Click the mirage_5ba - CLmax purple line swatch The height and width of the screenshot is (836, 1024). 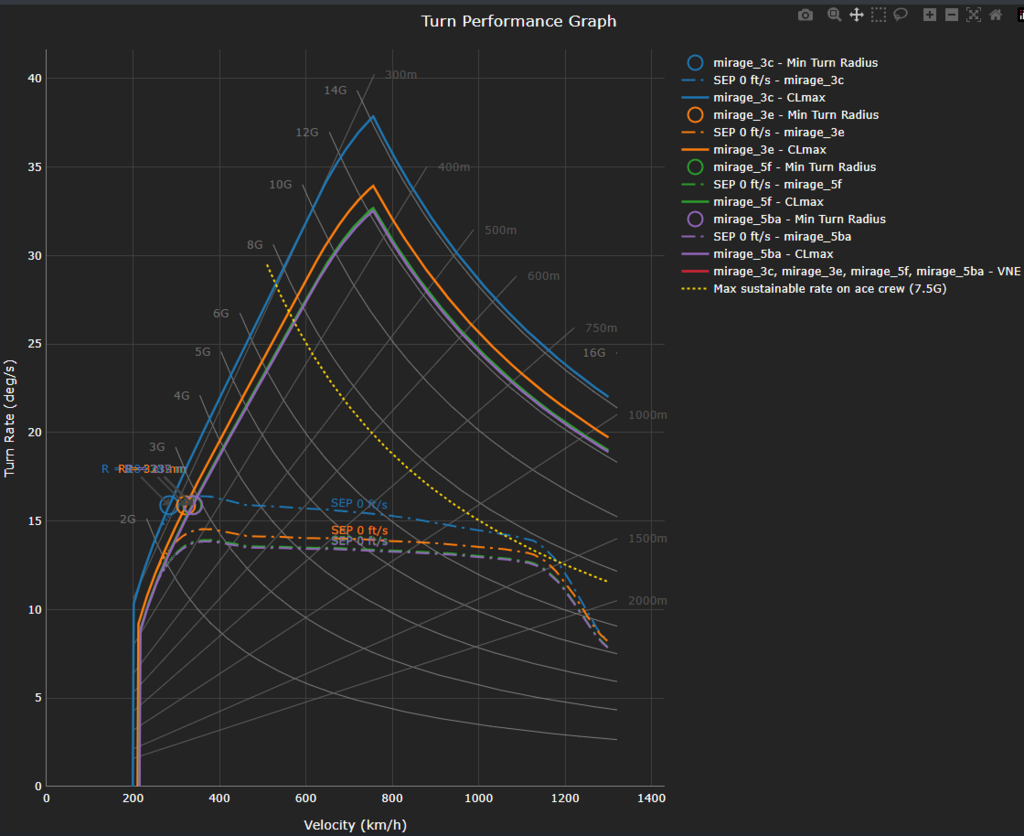pos(695,254)
